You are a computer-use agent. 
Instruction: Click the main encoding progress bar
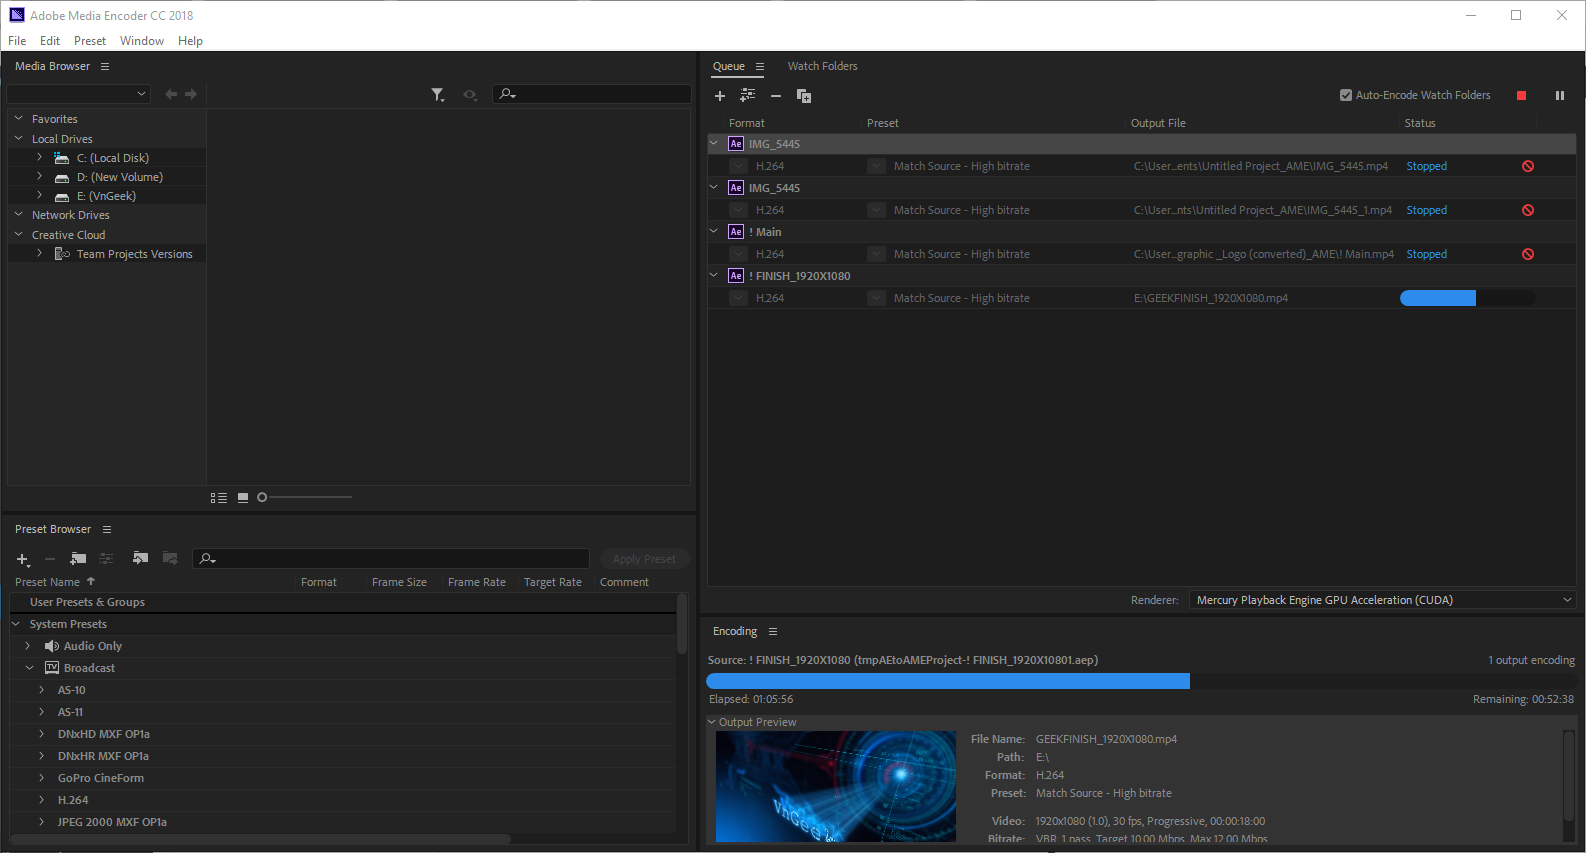(1141, 681)
